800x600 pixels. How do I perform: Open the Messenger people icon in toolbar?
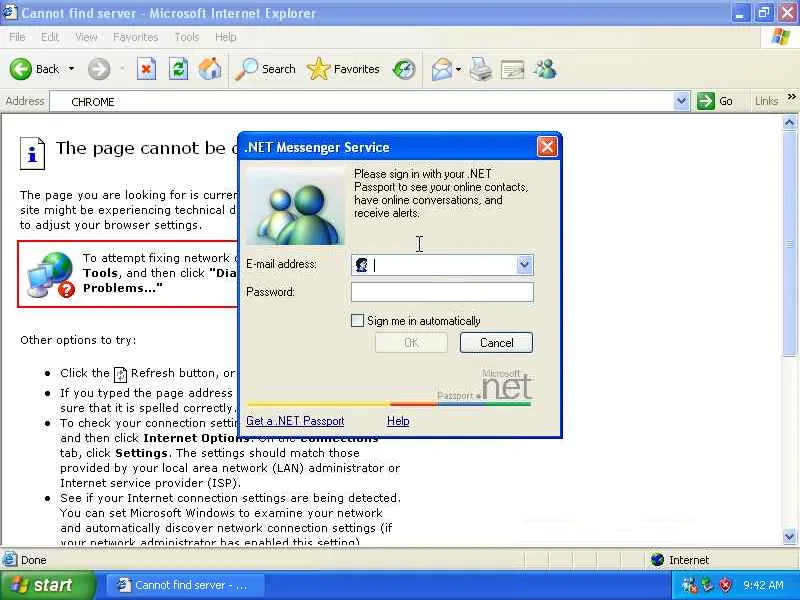545,69
